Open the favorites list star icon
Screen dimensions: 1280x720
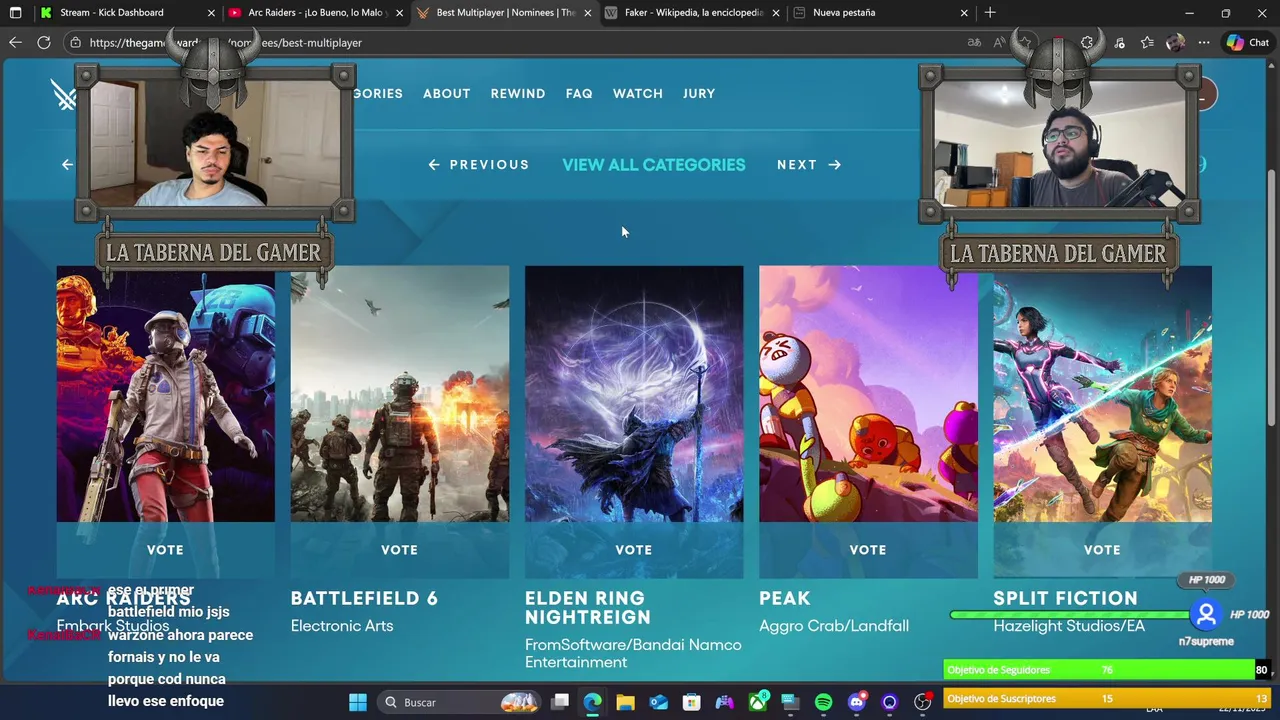coord(1147,42)
